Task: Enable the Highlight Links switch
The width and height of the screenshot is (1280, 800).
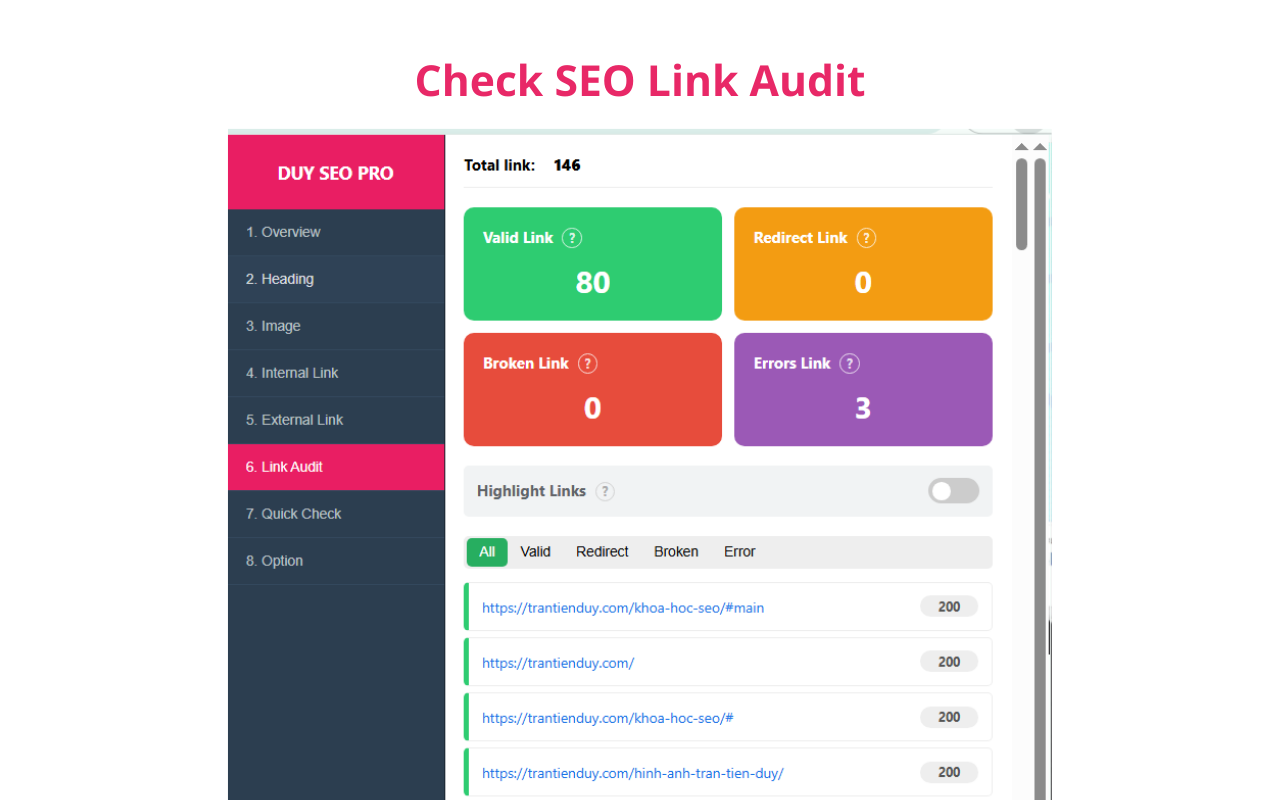Action: 952,491
